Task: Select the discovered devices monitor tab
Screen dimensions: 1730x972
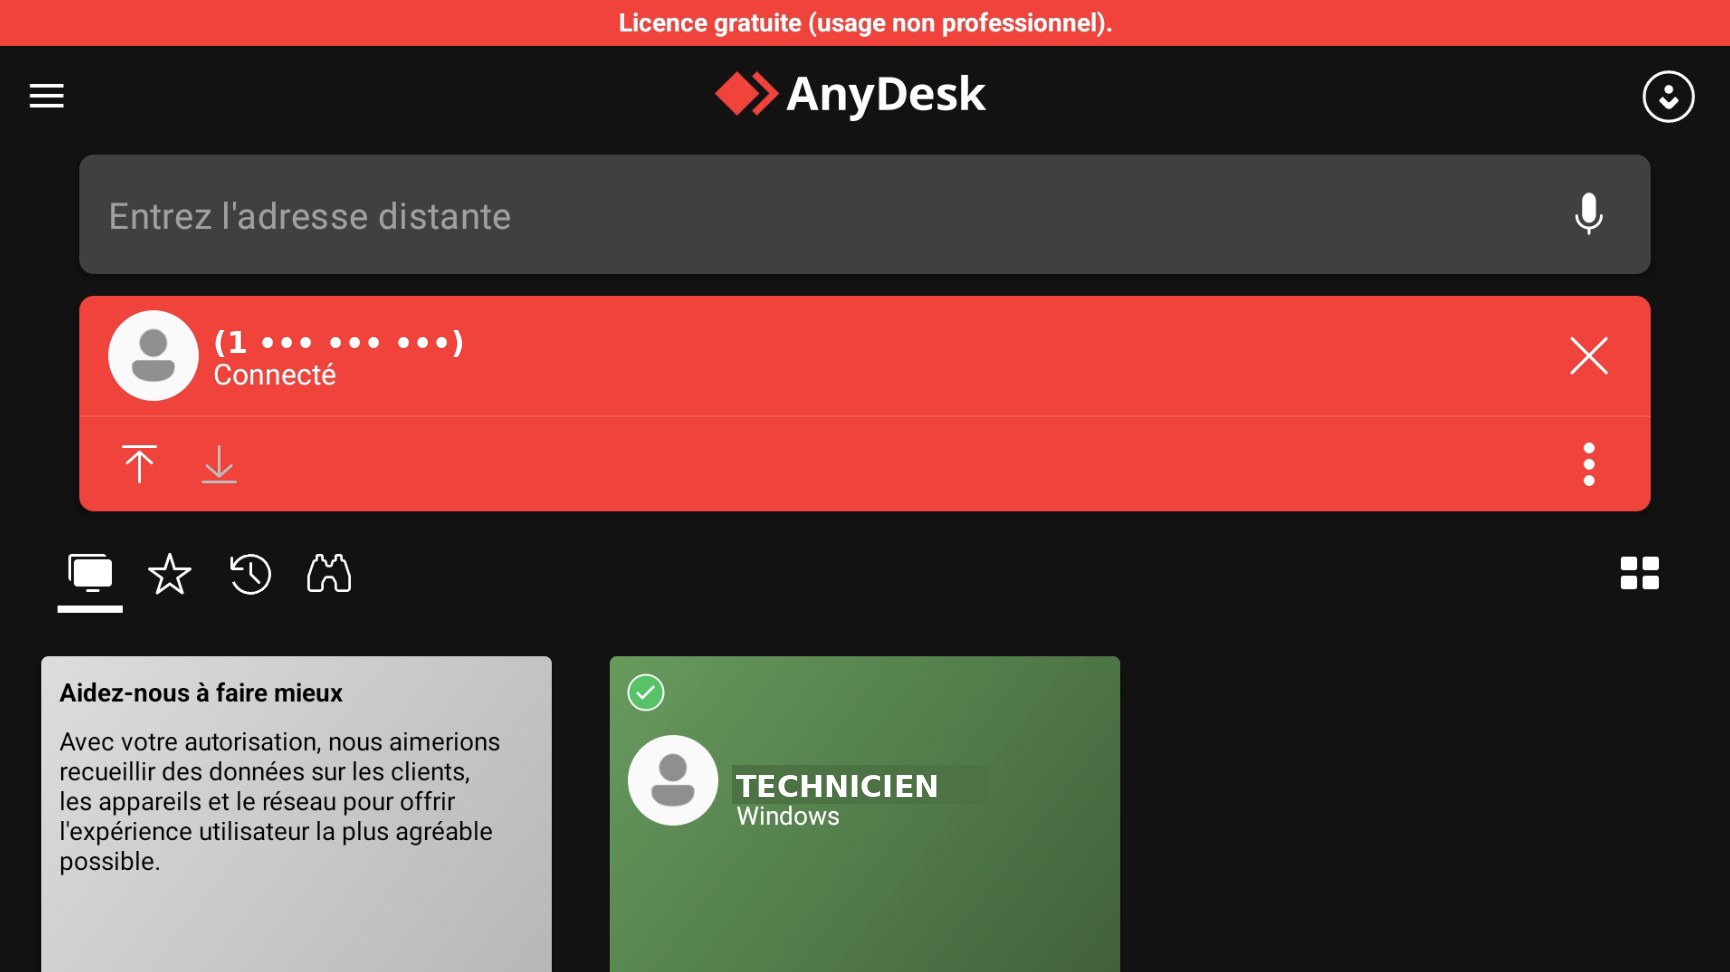Action: point(90,575)
